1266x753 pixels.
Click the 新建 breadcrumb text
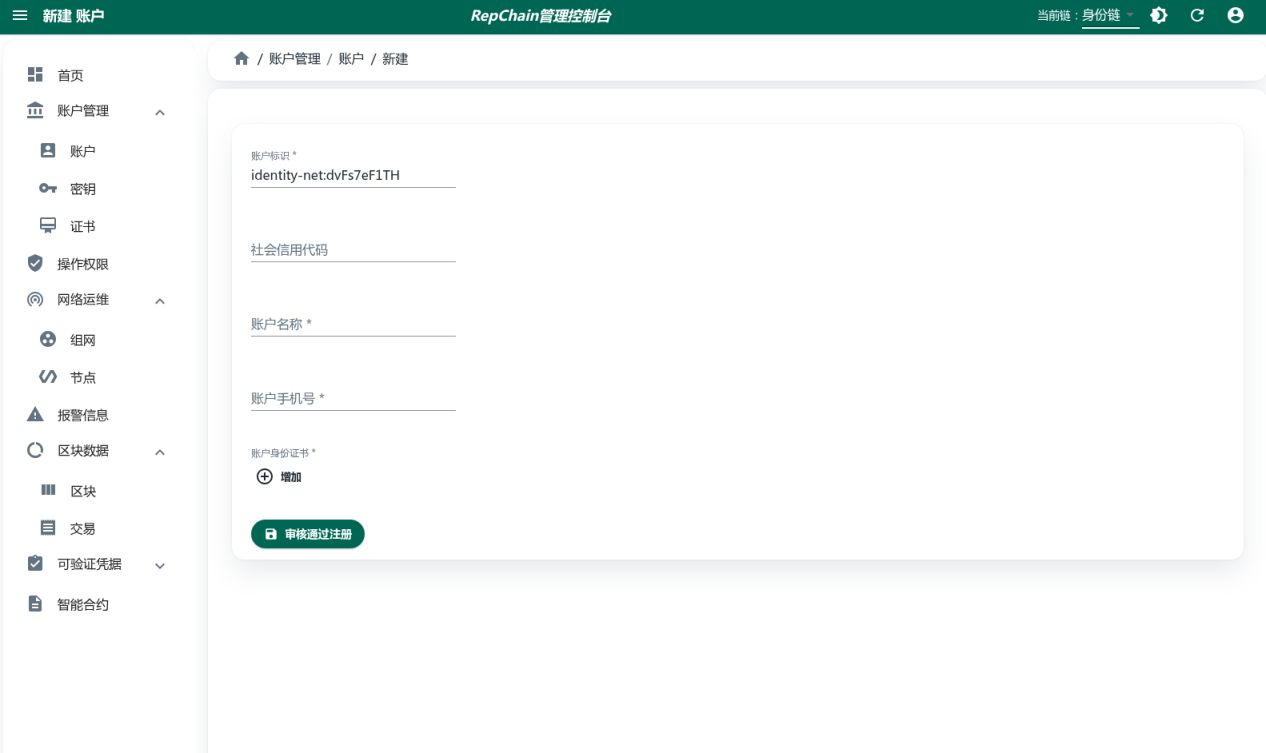395,59
